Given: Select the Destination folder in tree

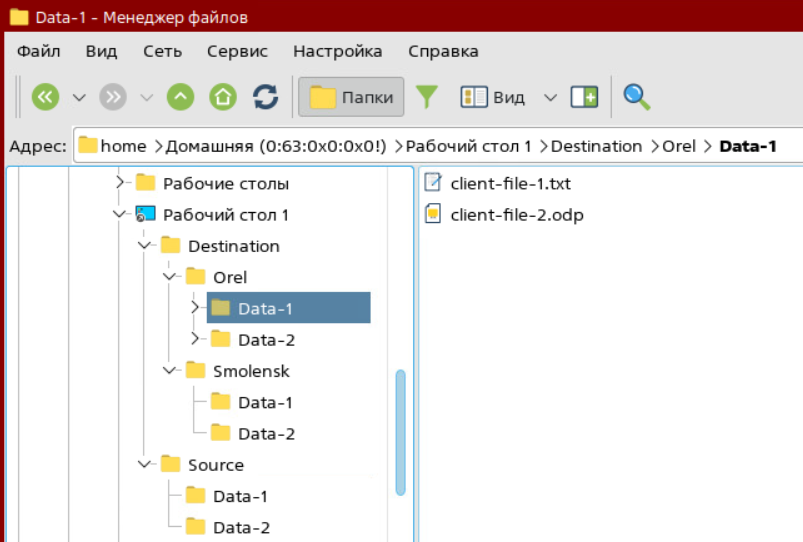Looking at the screenshot, I should [x=234, y=246].
